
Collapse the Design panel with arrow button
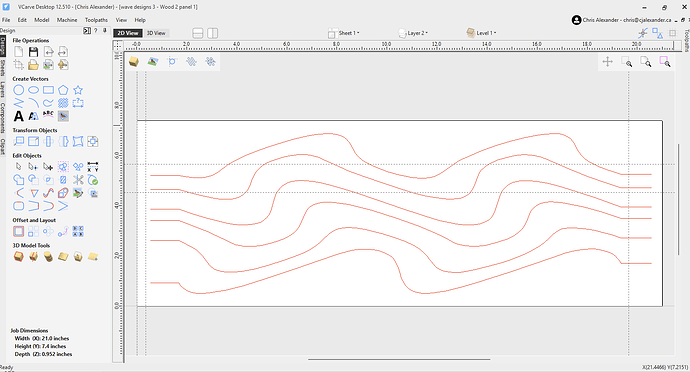pyautogui.click(x=87, y=30)
